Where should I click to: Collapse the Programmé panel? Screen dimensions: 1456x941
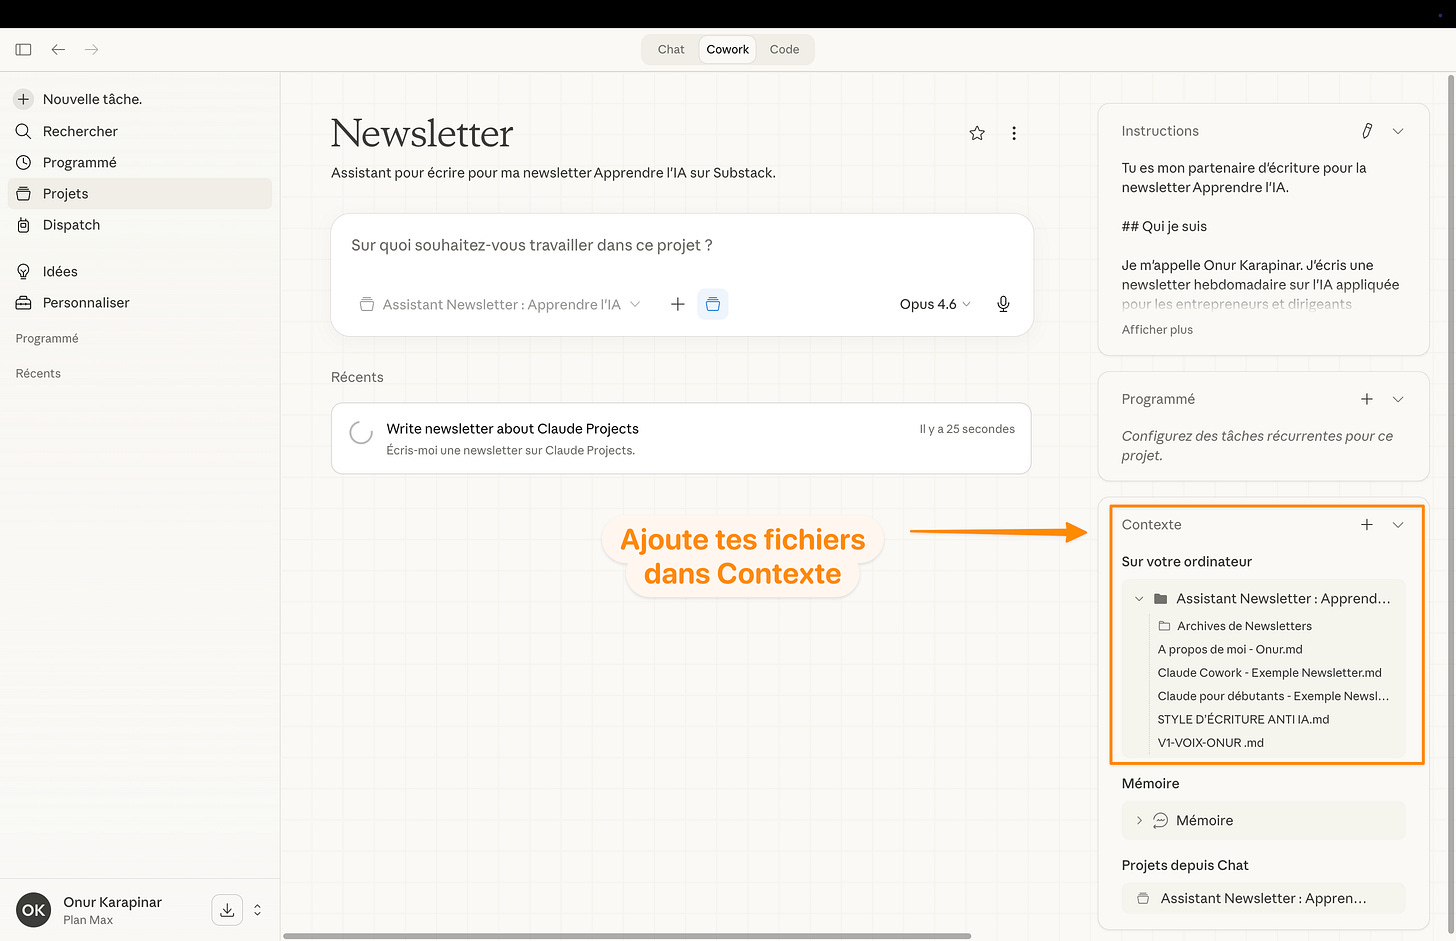click(x=1398, y=399)
